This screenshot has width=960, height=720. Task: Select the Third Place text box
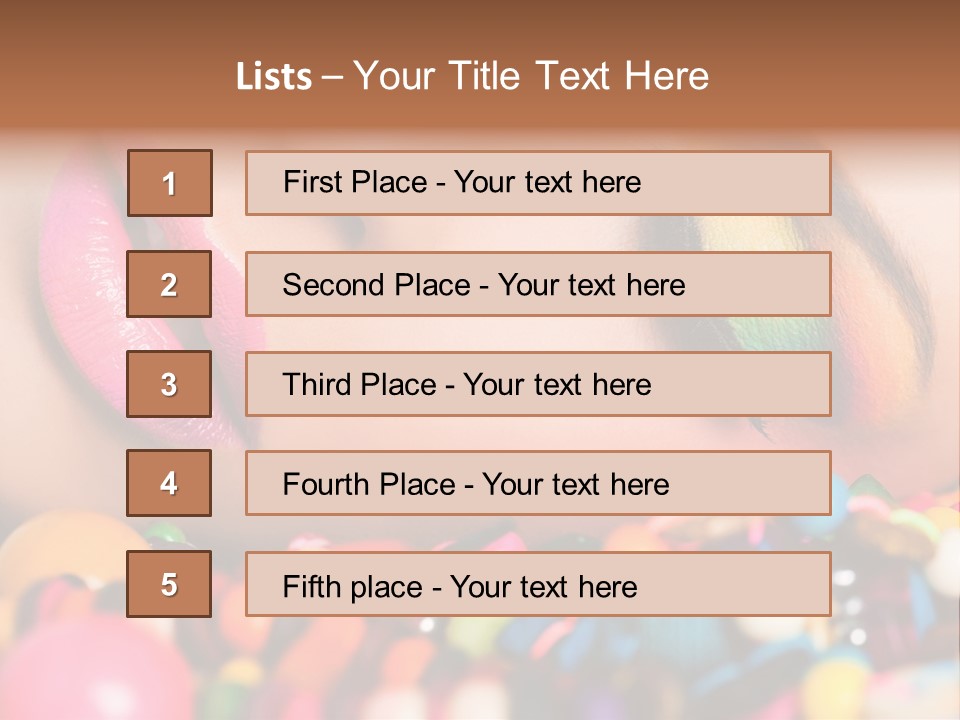click(538, 384)
